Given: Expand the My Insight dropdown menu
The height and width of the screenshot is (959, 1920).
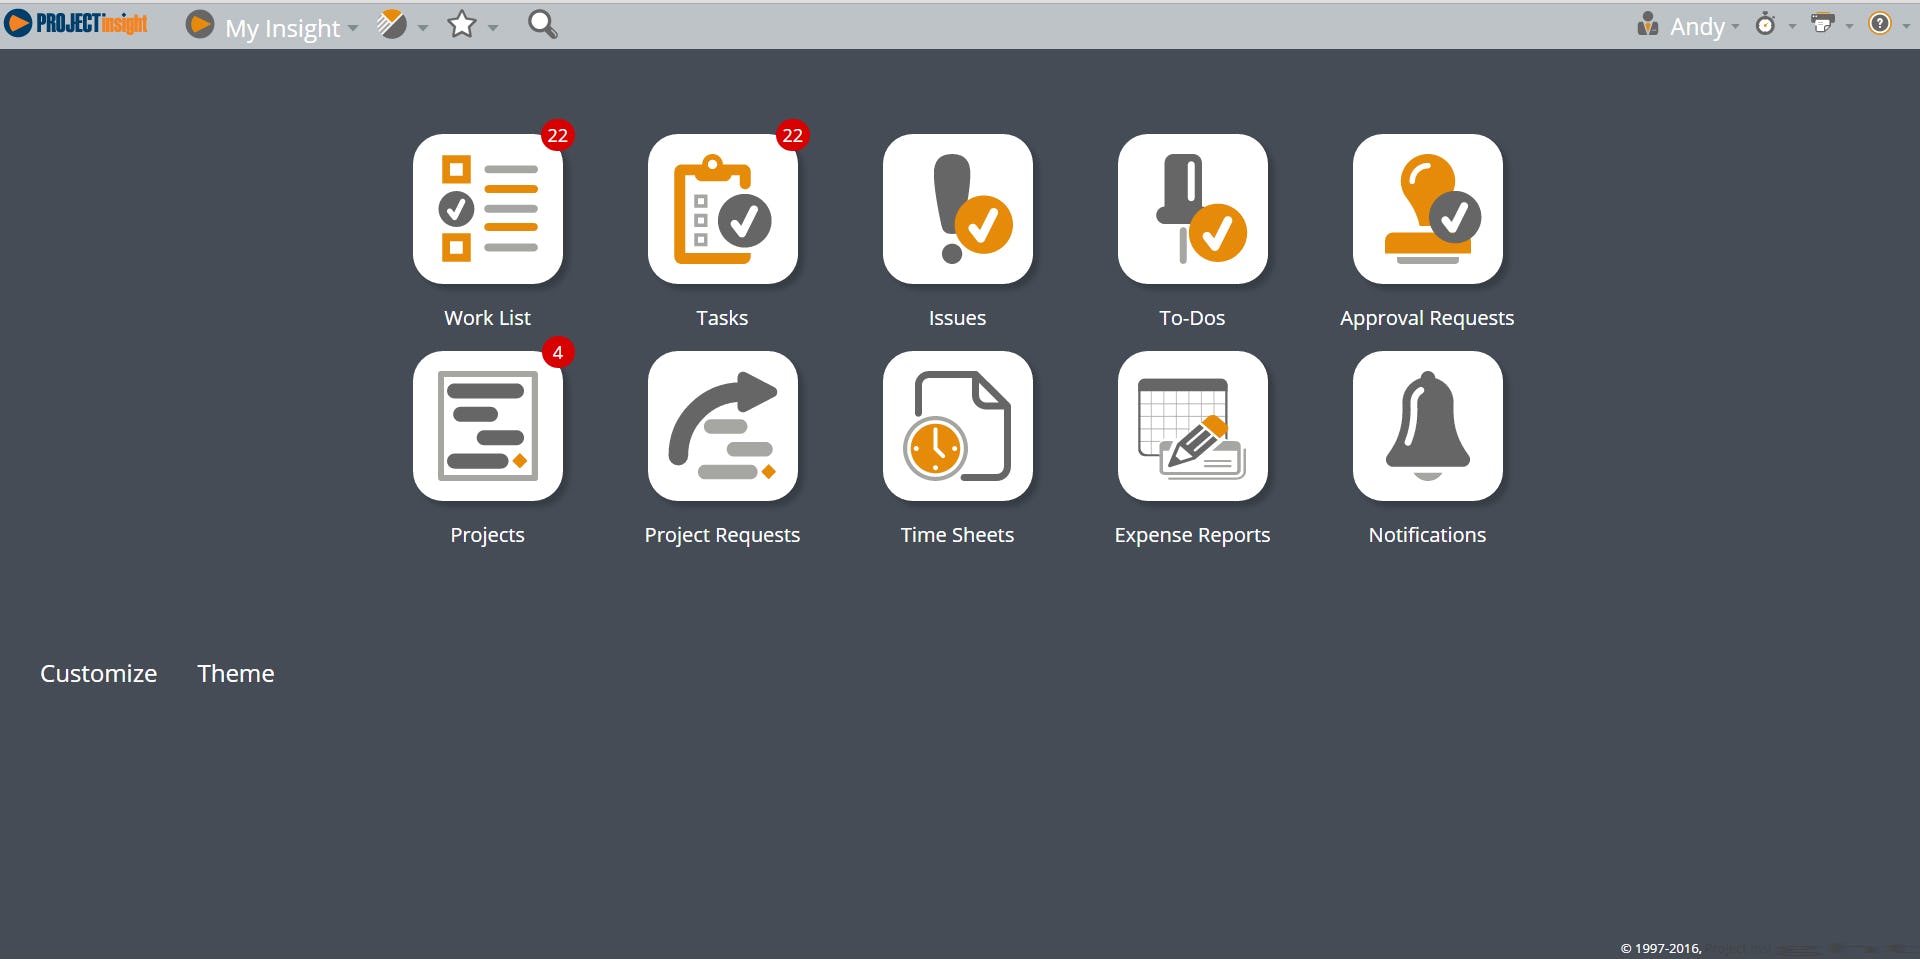Looking at the screenshot, I should 282,27.
